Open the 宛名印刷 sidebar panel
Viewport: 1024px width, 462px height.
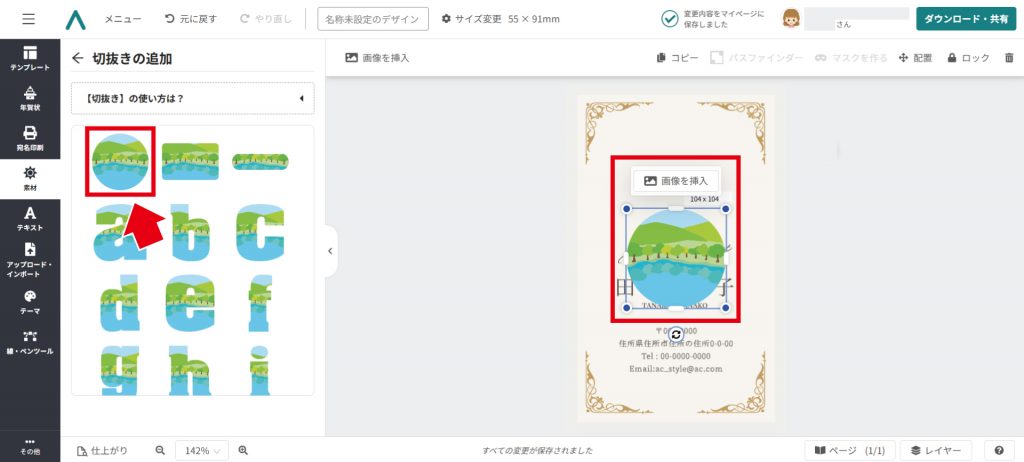coord(30,138)
